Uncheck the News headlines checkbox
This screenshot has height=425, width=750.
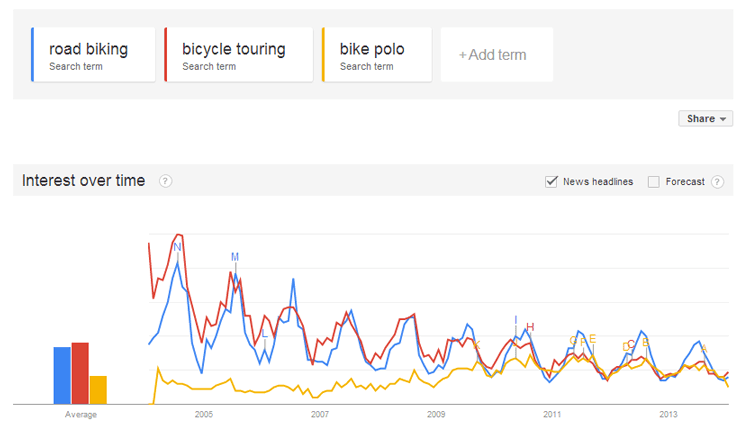tap(551, 182)
